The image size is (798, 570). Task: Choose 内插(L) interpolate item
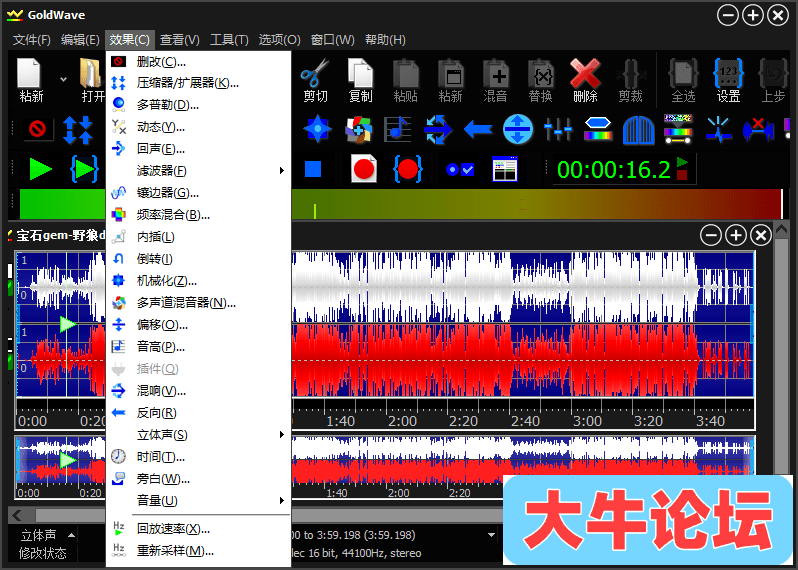(198, 237)
